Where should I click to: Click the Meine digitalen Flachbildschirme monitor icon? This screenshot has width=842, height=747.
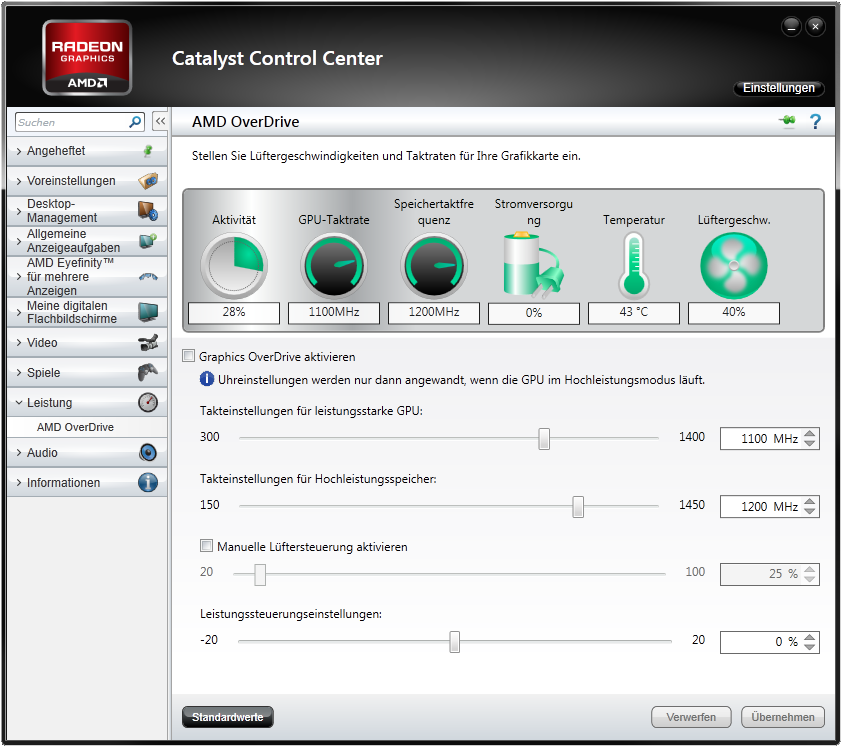click(148, 312)
